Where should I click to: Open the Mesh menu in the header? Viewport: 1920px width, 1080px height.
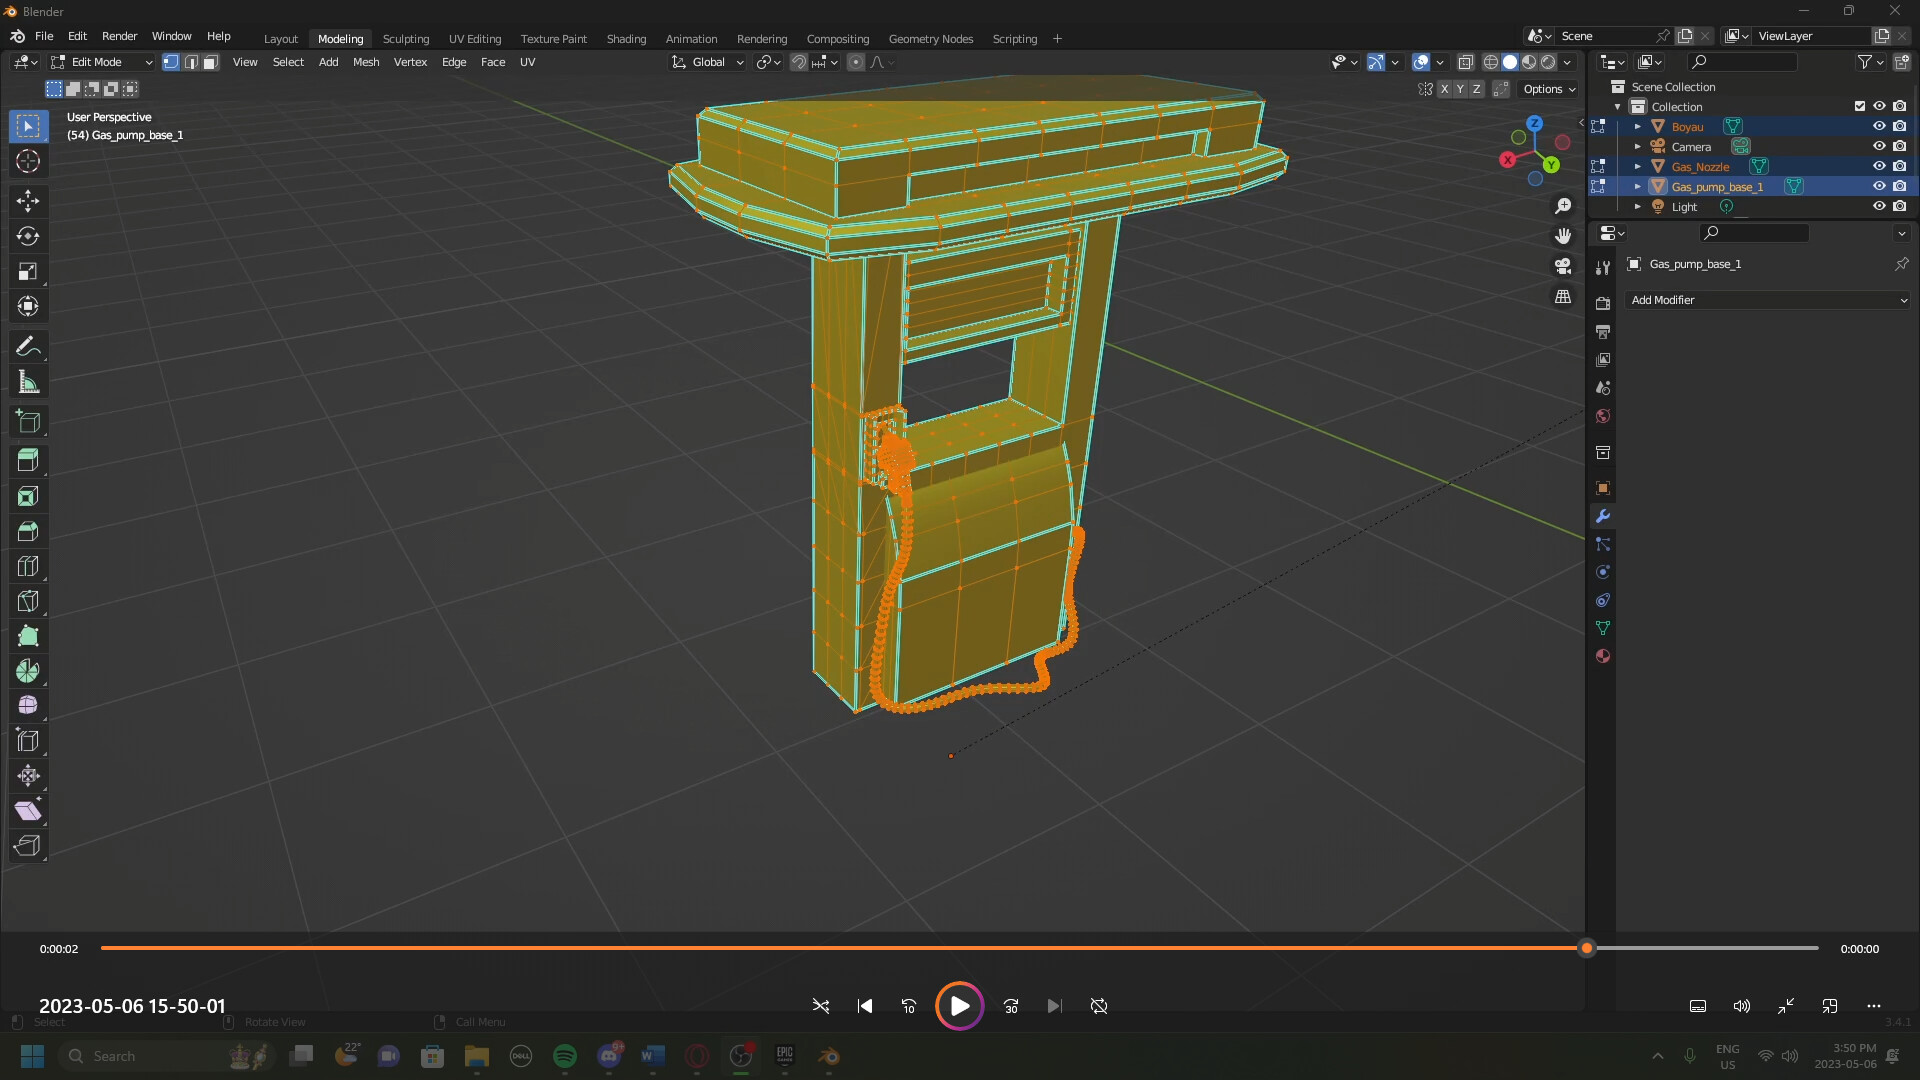click(x=365, y=62)
